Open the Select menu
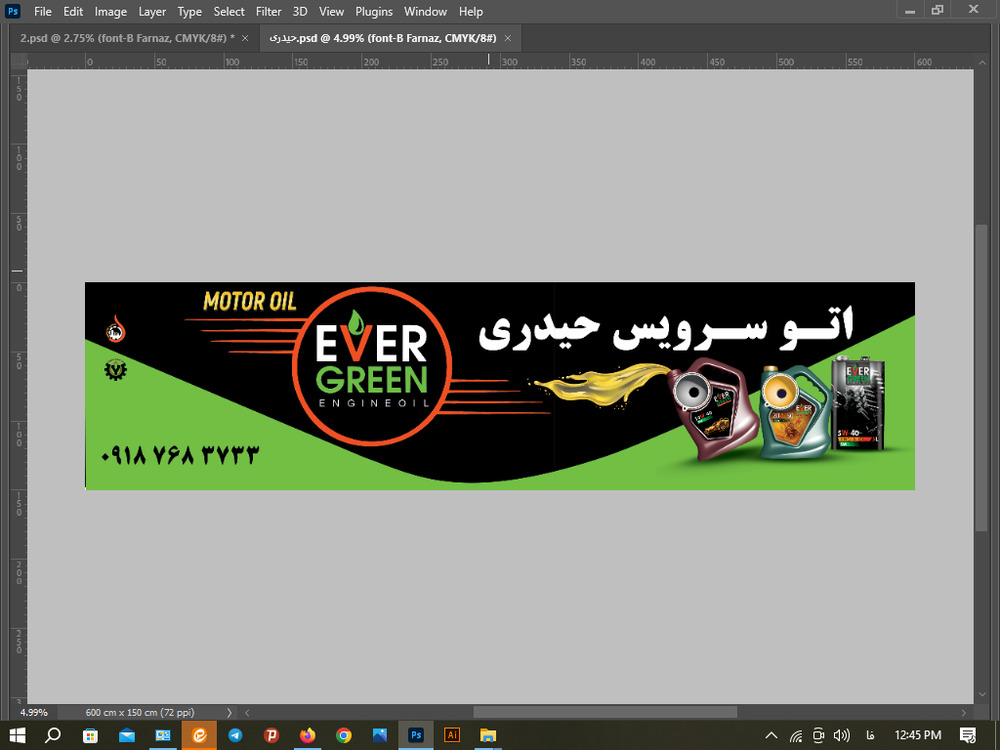The width and height of the screenshot is (1000, 750). pos(229,11)
